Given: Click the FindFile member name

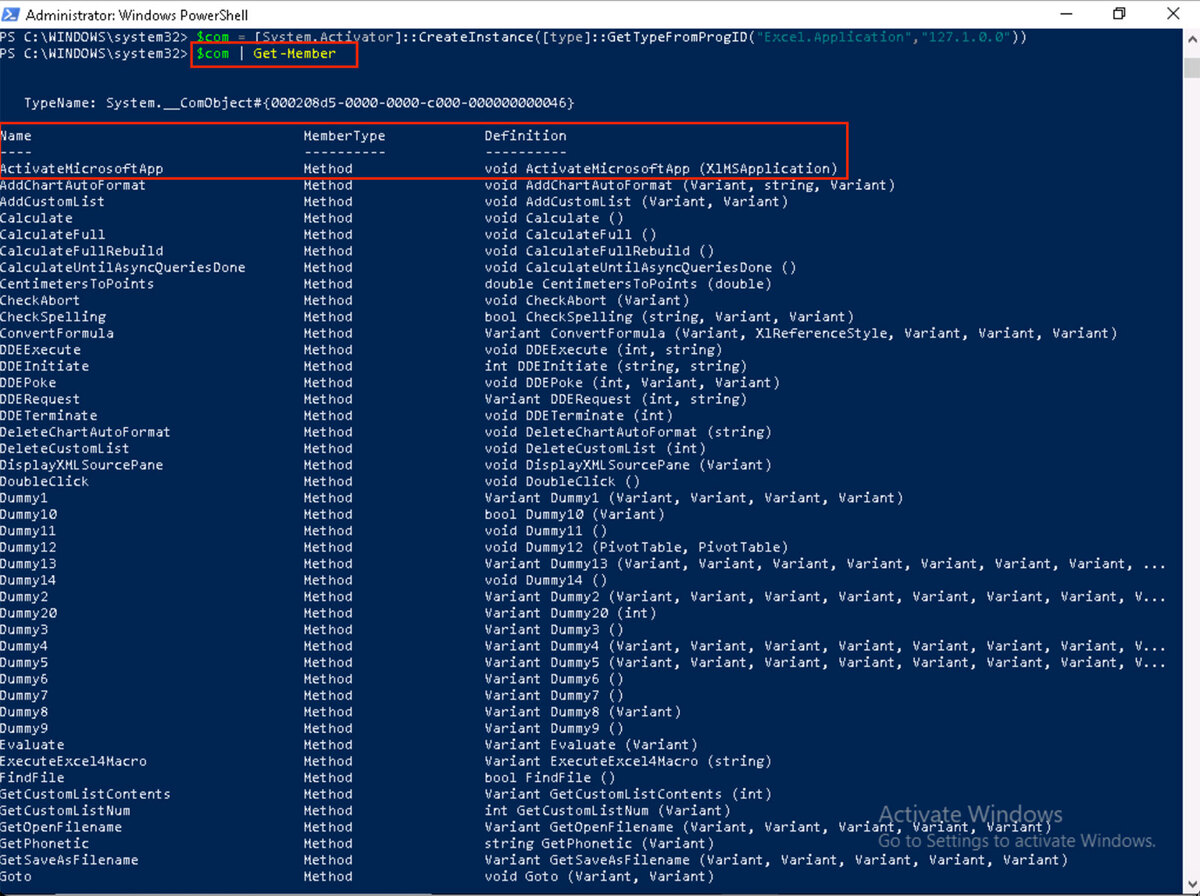Looking at the screenshot, I should 32,778.
